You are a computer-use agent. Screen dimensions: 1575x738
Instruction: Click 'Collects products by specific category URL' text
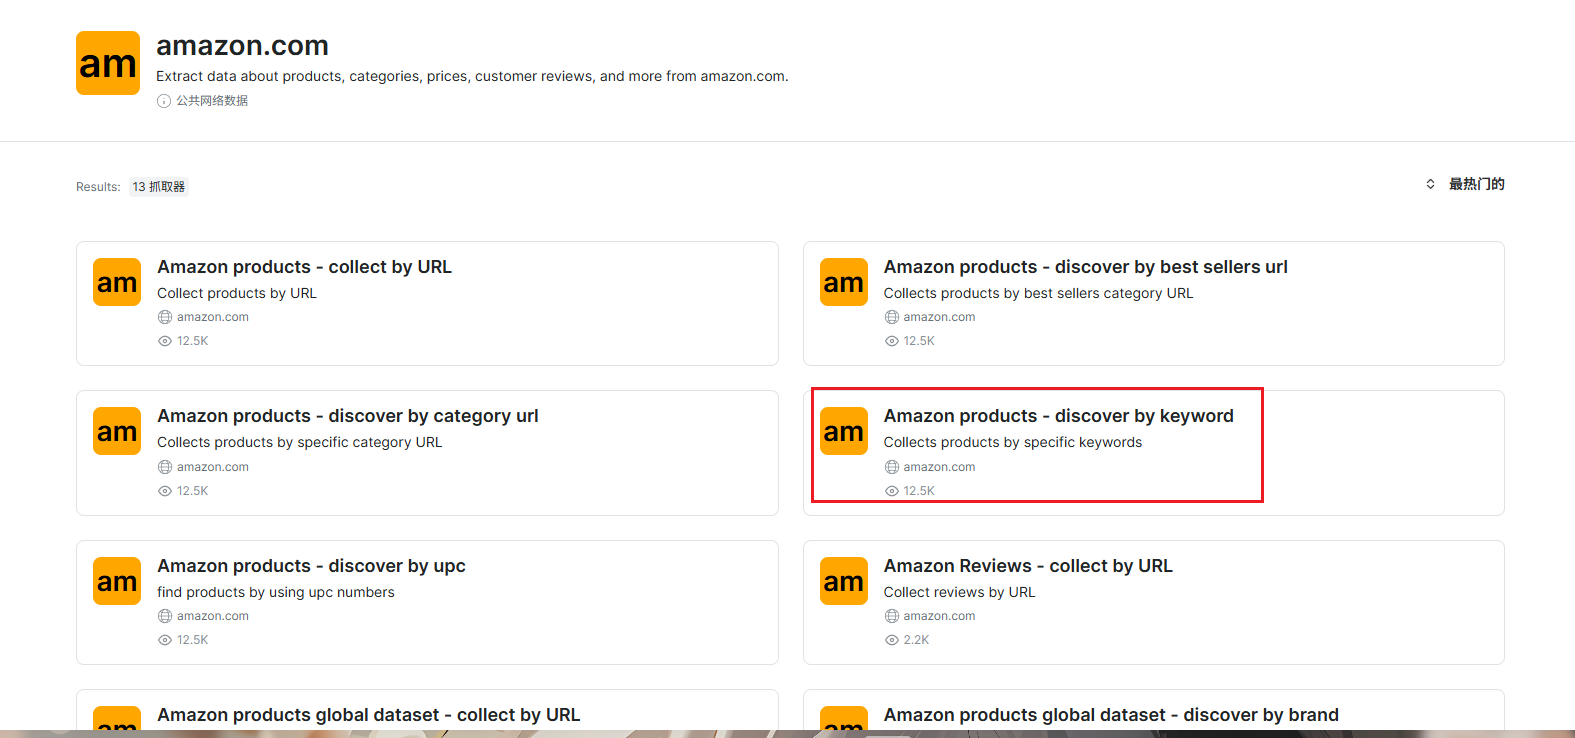(299, 442)
